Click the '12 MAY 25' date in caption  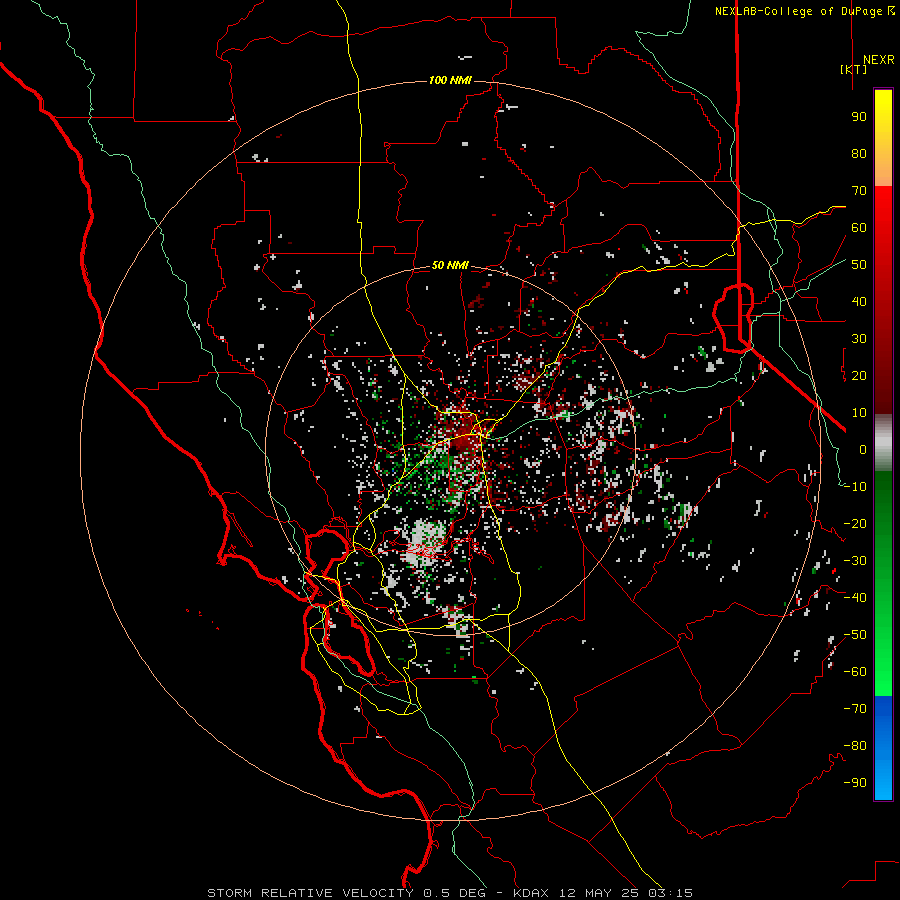[x=599, y=893]
